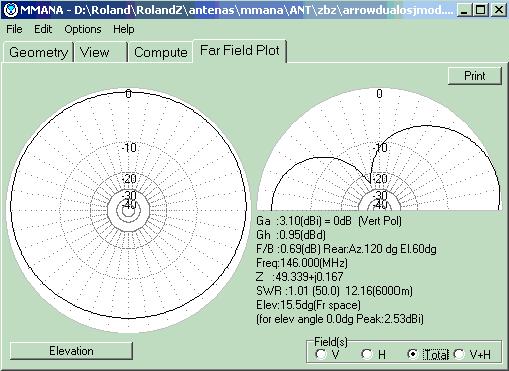Click the MMANA app icon in title bar

coord(11,10)
